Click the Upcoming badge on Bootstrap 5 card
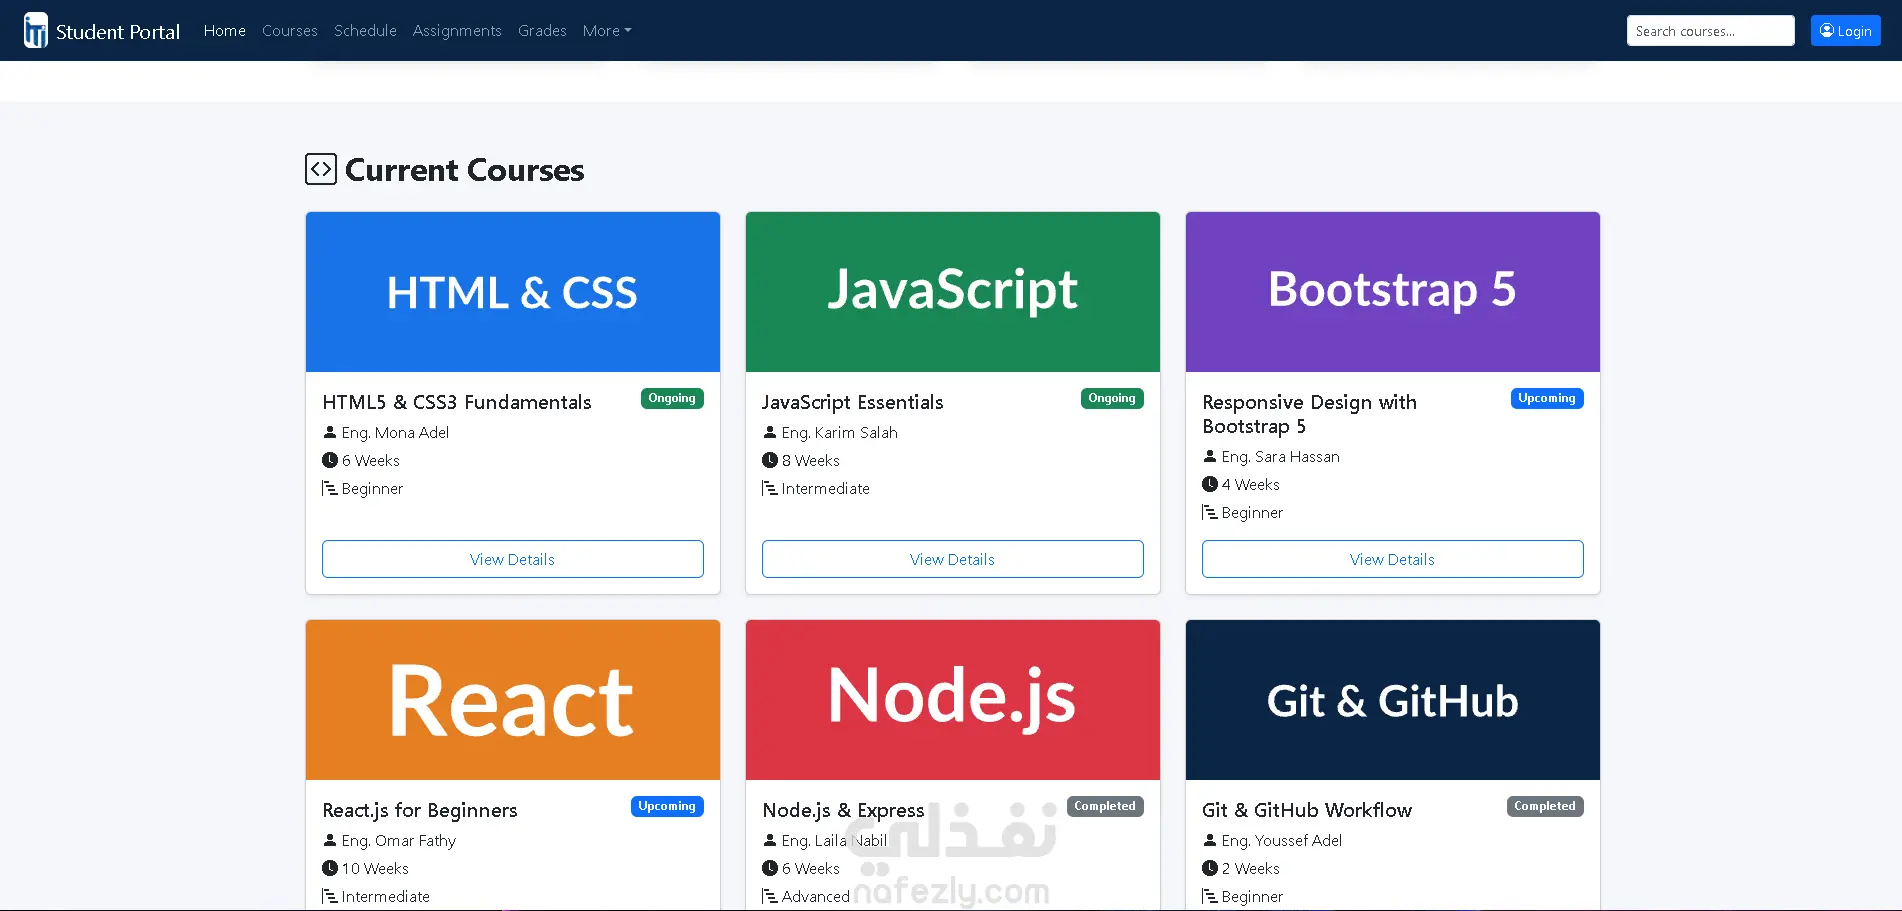 pos(1547,398)
